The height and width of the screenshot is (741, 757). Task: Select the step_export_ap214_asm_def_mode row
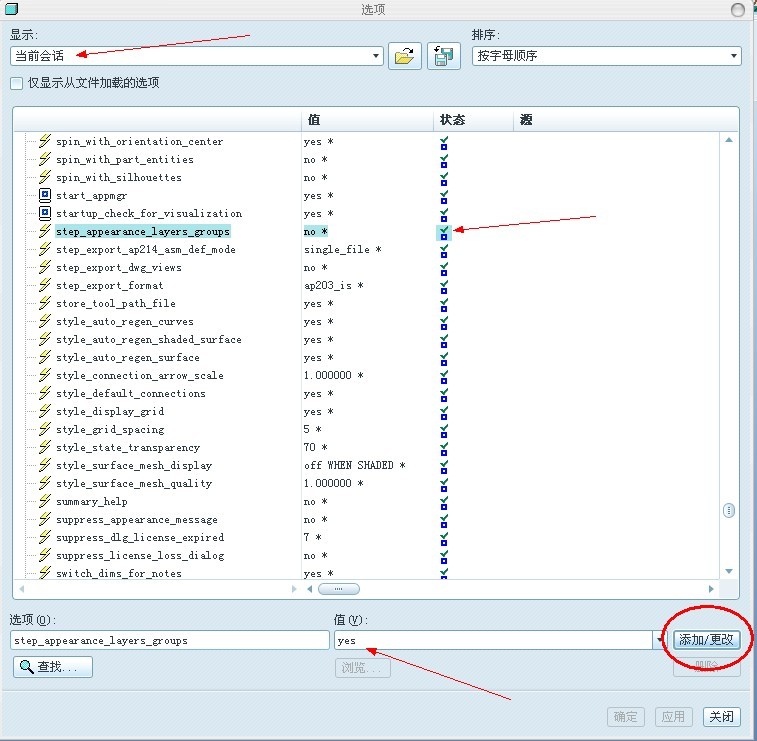[x=146, y=250]
